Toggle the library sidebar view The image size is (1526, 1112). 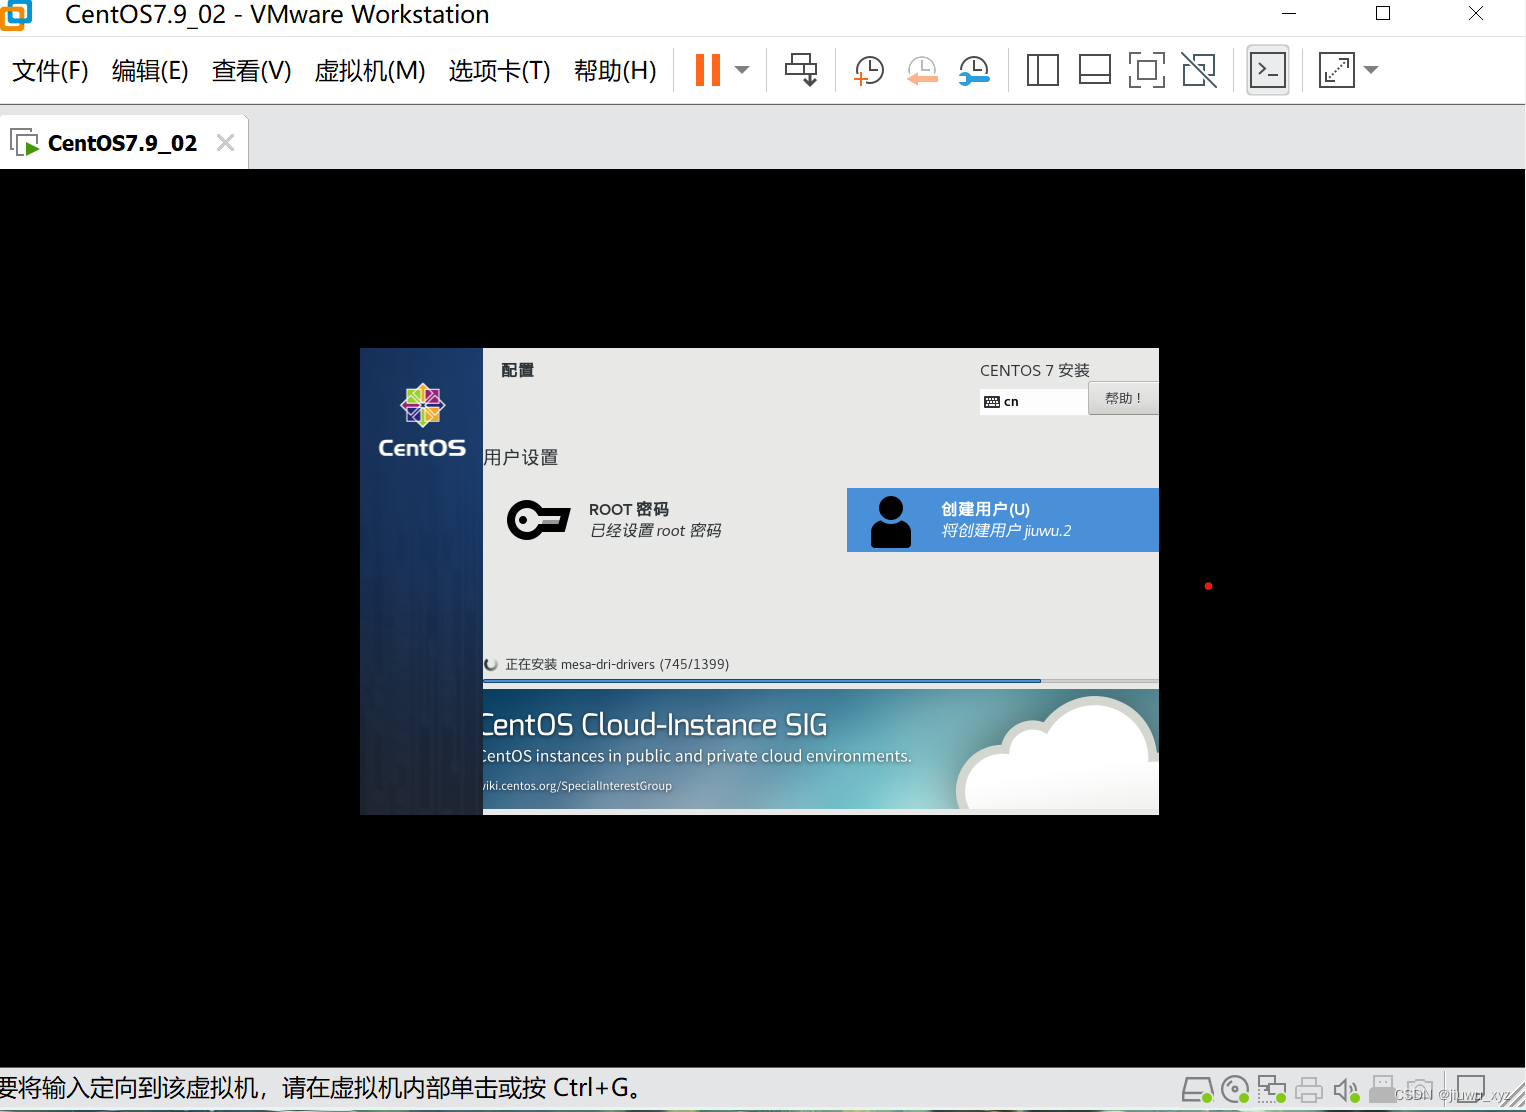[1042, 70]
